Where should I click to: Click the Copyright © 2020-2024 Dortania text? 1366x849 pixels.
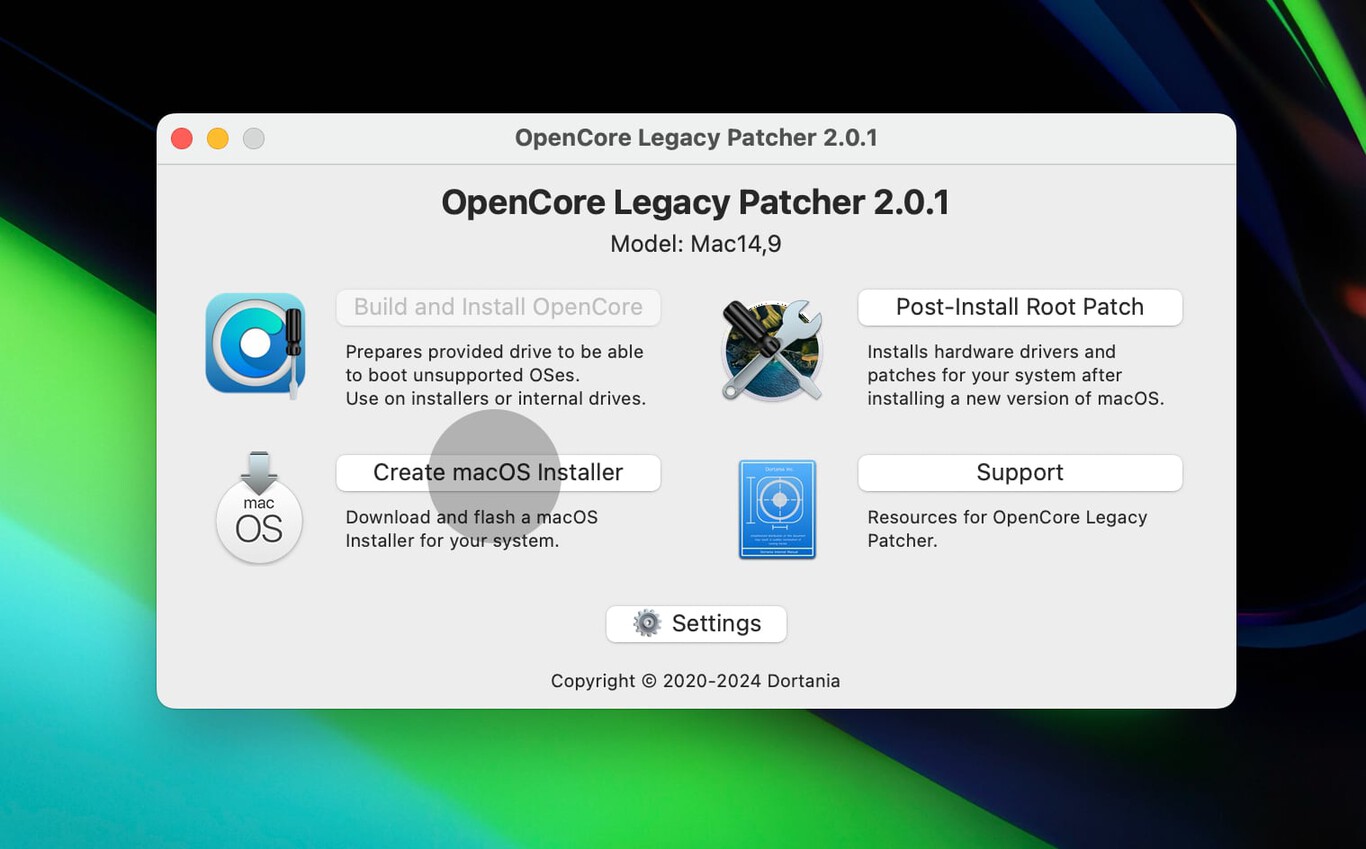tap(695, 681)
